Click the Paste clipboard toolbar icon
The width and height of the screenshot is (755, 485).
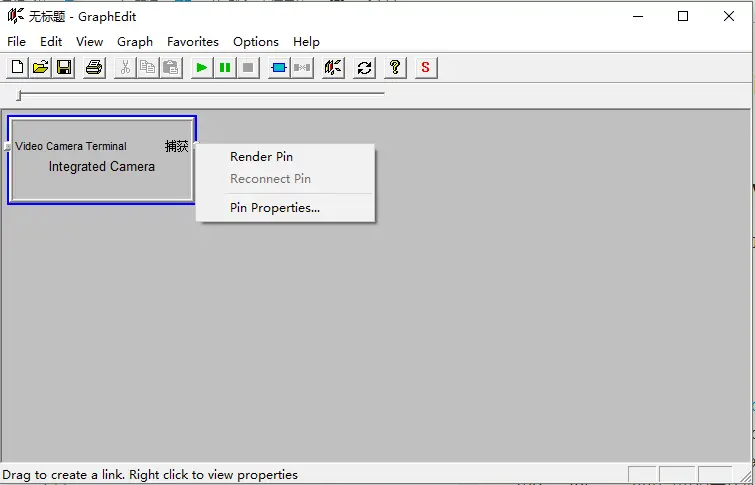(x=171, y=67)
